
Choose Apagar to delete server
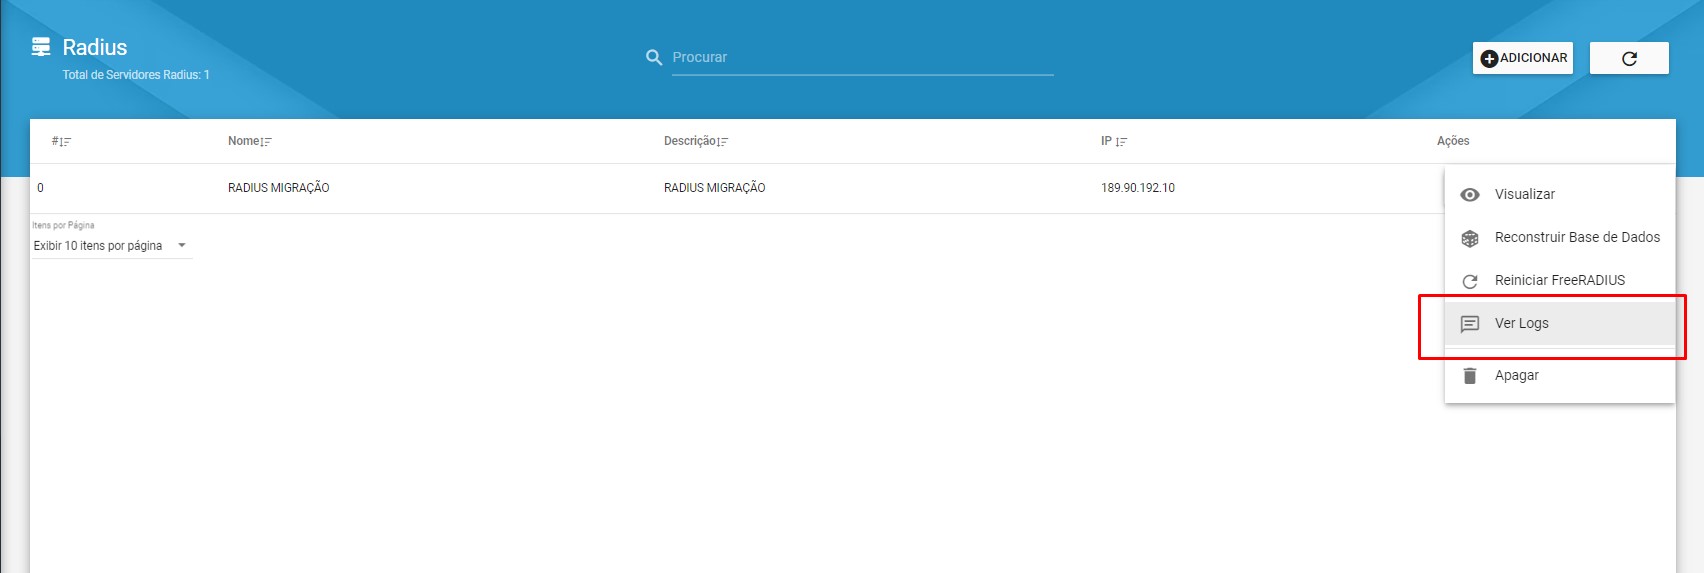[x=1560, y=375]
